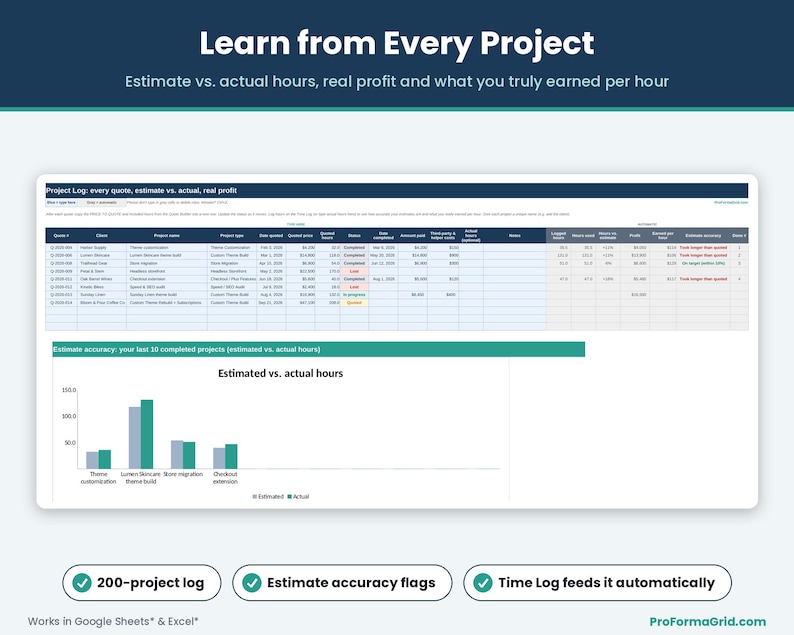794x635 pixels.
Task: Select the Notes column header
Action: (514, 235)
